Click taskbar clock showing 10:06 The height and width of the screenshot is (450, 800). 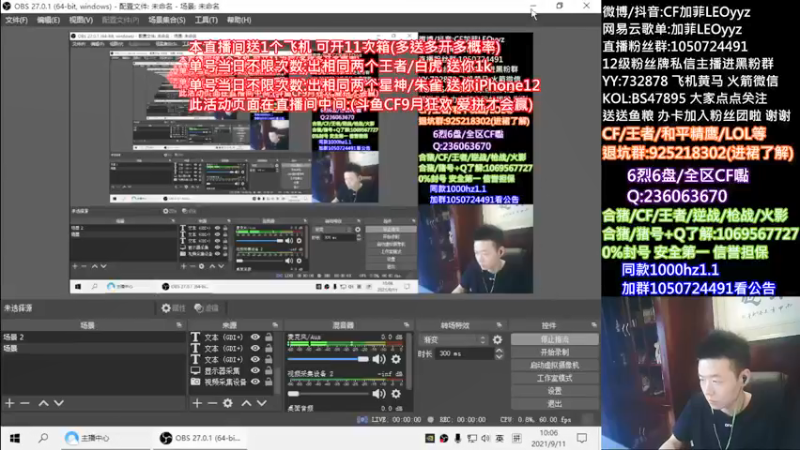pyautogui.click(x=548, y=438)
